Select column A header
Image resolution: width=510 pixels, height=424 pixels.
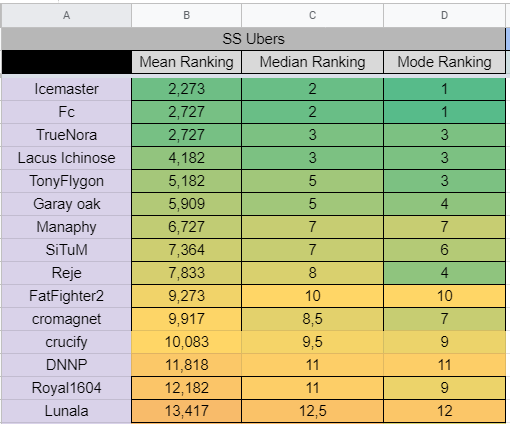(67, 15)
